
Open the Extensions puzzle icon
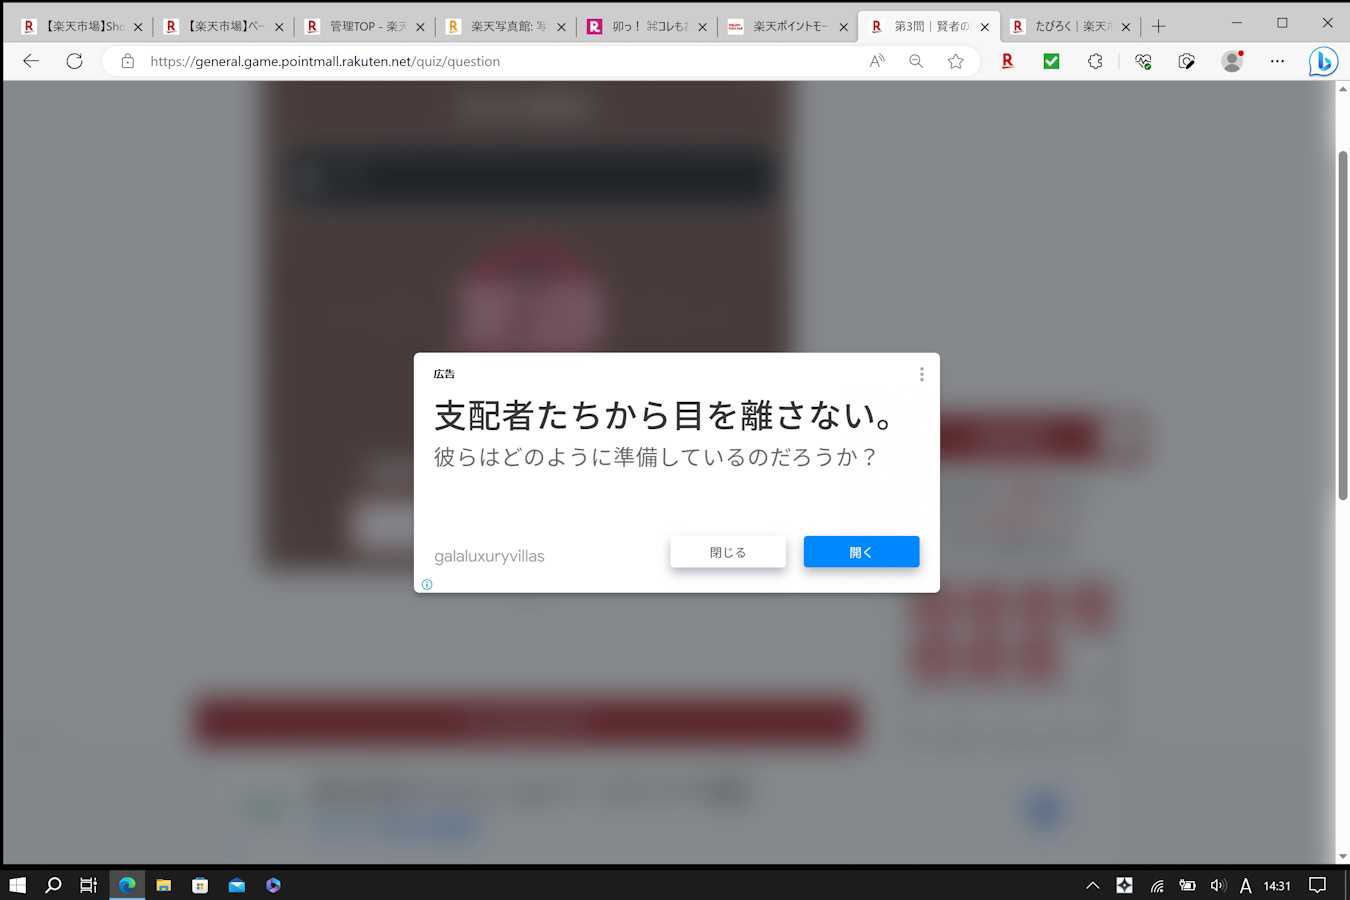(1095, 61)
